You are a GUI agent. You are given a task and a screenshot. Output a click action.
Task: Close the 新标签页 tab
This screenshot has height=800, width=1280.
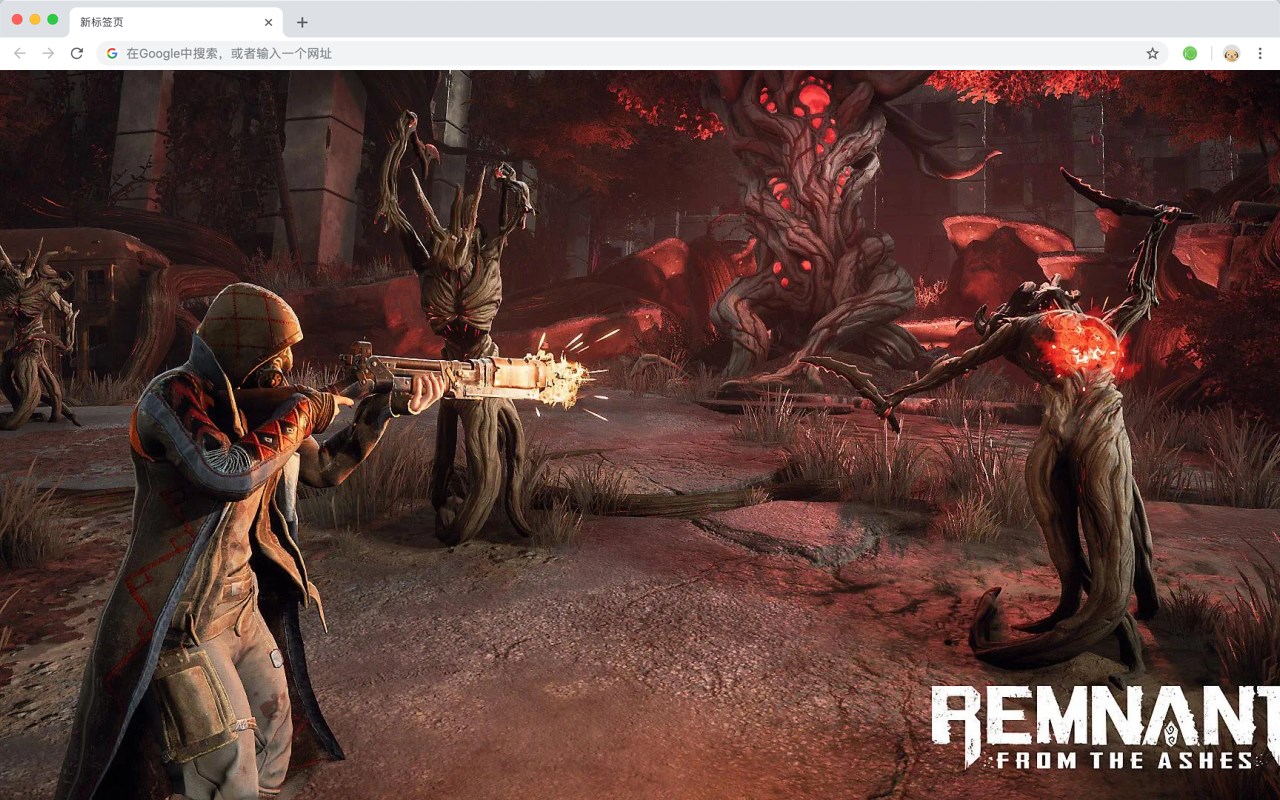(x=268, y=22)
